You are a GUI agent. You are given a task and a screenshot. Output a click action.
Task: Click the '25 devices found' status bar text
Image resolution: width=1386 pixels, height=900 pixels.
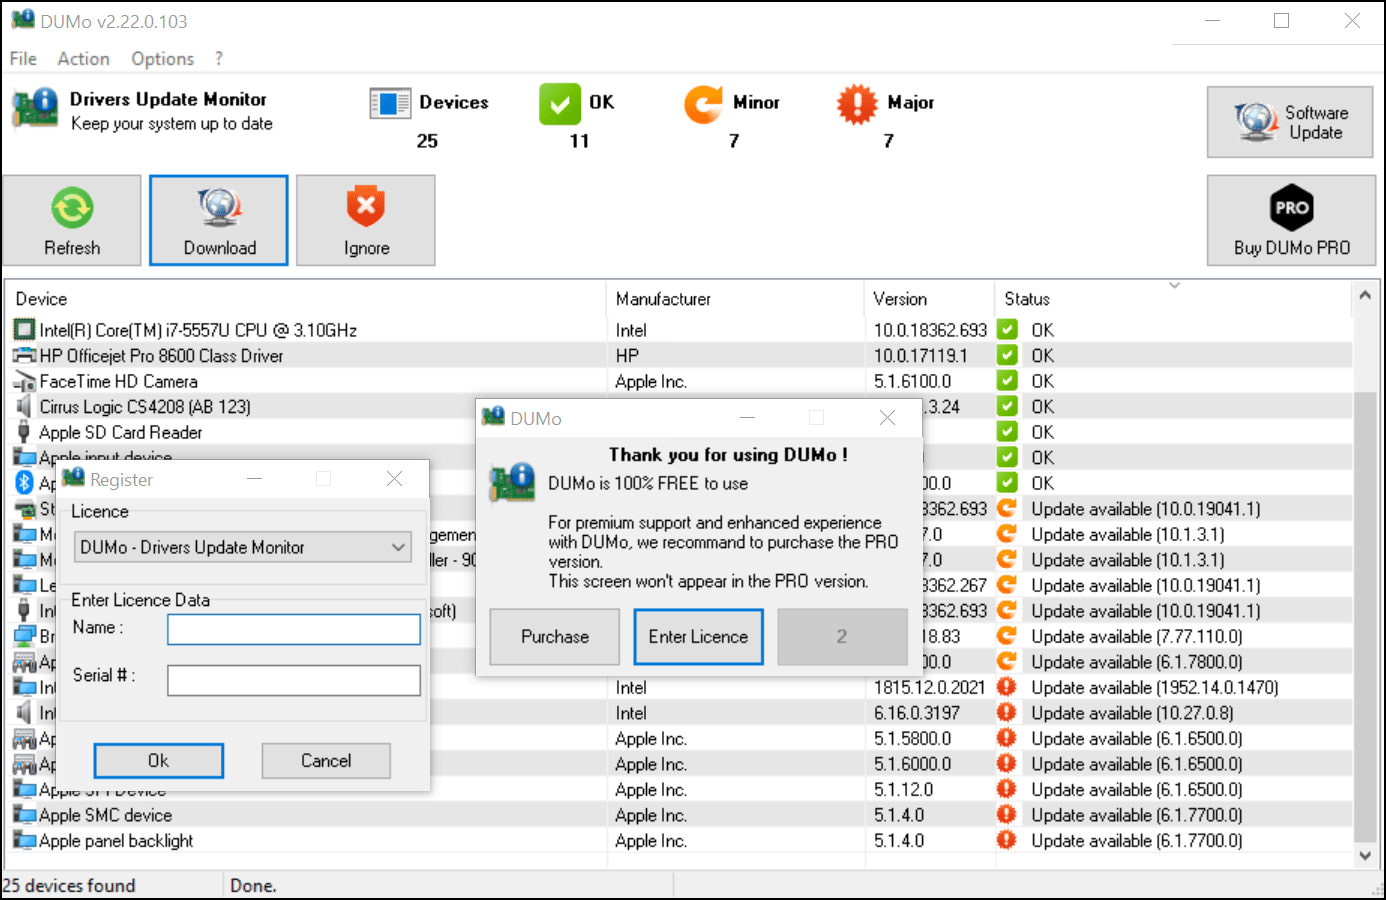point(69,885)
